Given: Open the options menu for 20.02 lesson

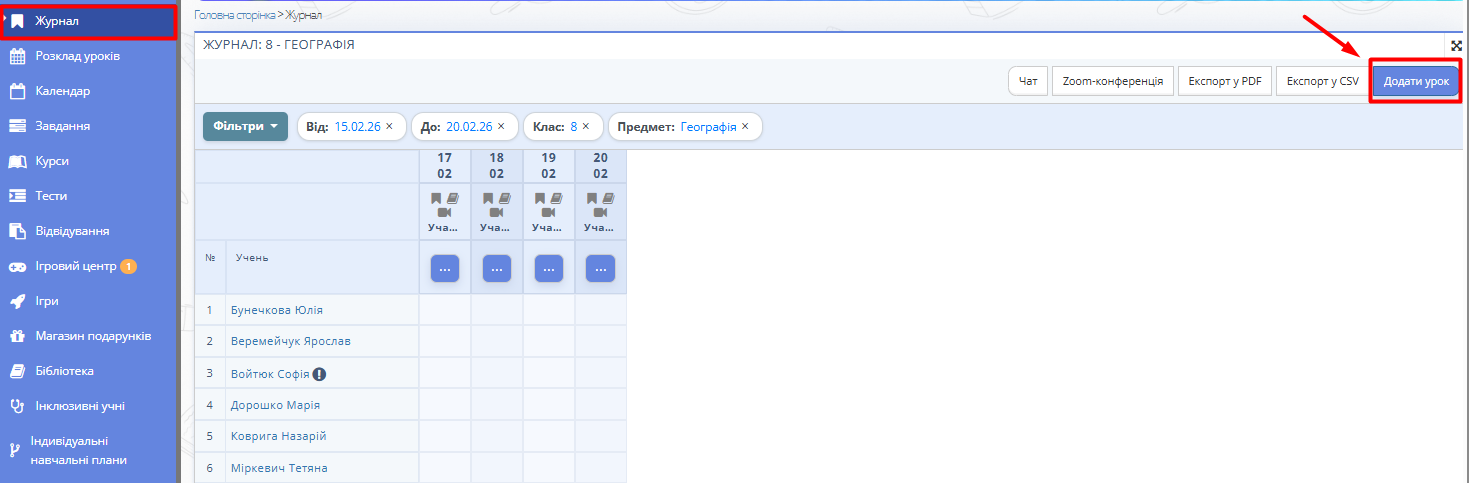Looking at the screenshot, I should [600, 268].
